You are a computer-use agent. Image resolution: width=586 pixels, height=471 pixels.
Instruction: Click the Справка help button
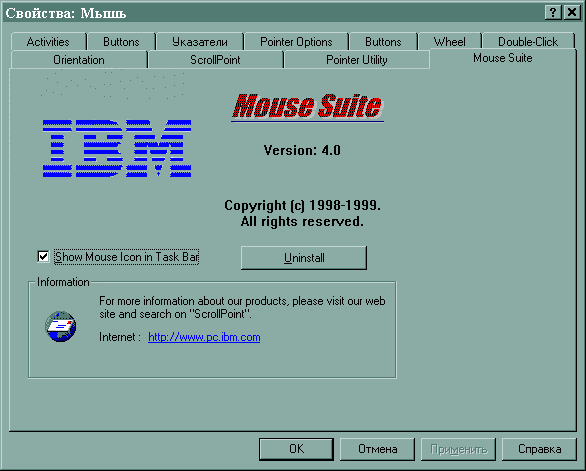539,449
